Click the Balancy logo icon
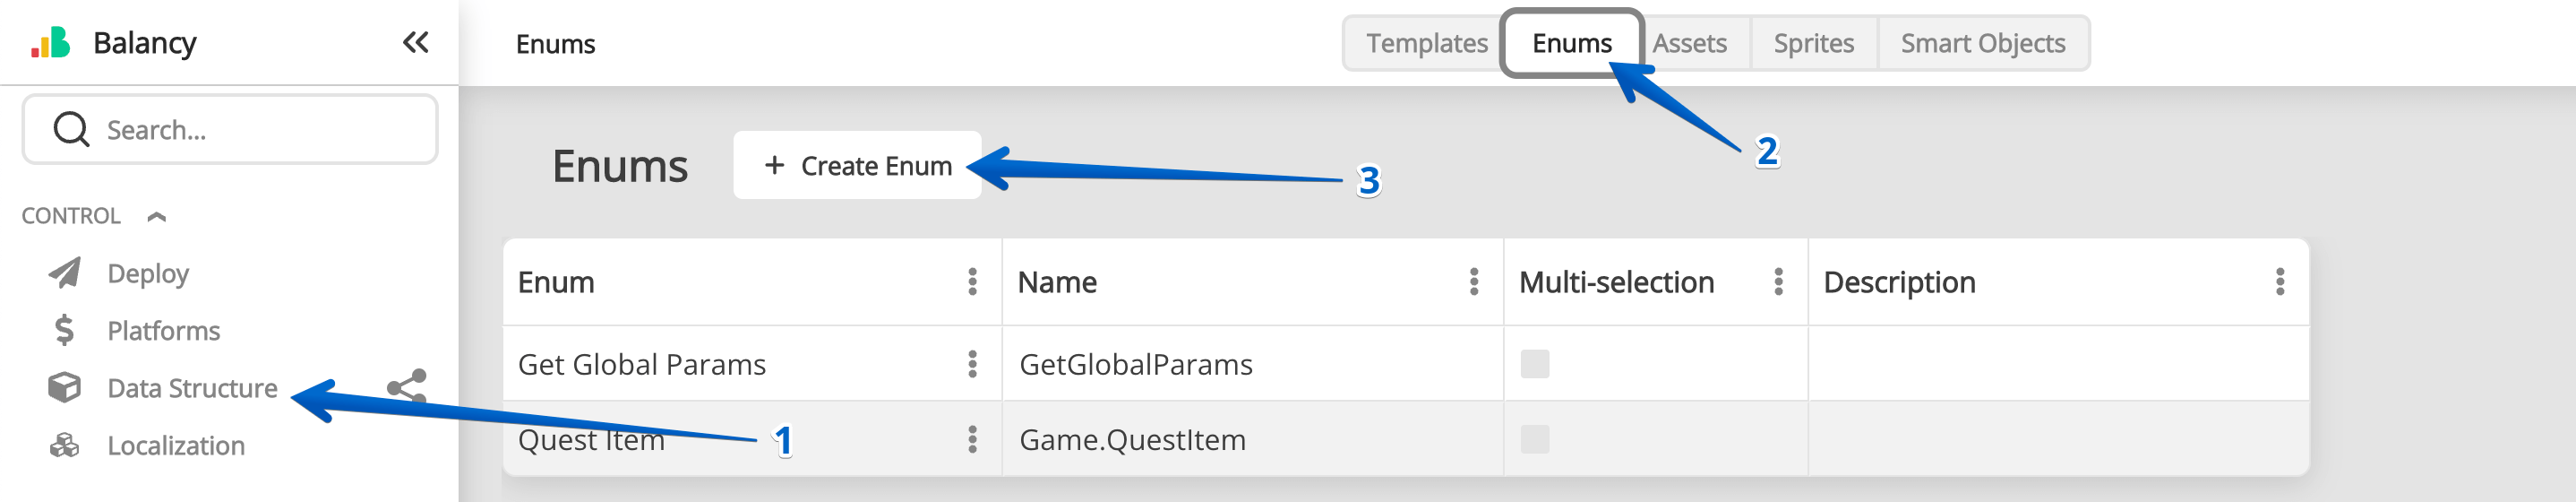Viewport: 2576px width, 502px height. [50, 43]
